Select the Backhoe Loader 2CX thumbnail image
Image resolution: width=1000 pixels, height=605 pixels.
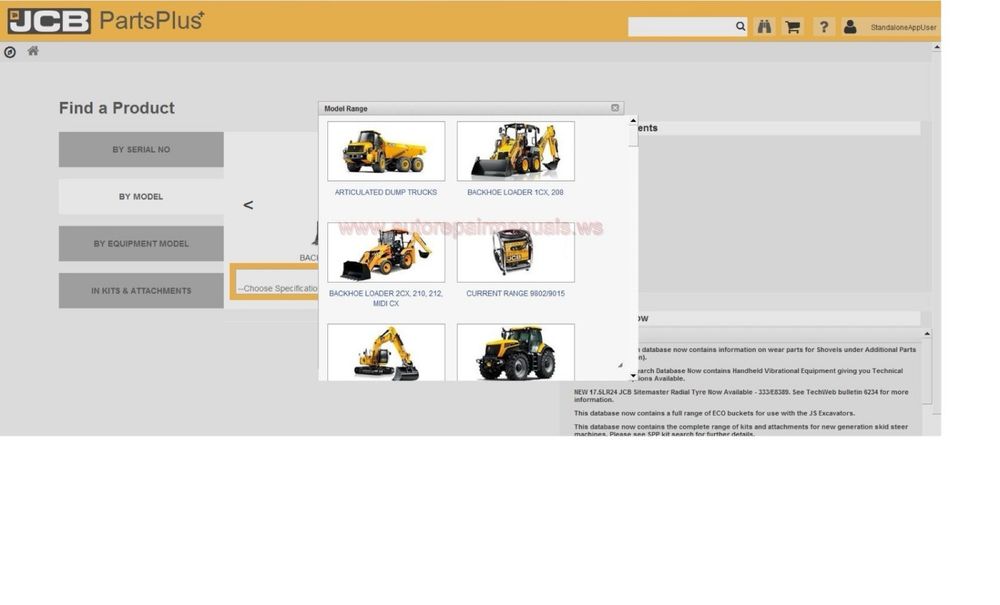[x=386, y=252]
